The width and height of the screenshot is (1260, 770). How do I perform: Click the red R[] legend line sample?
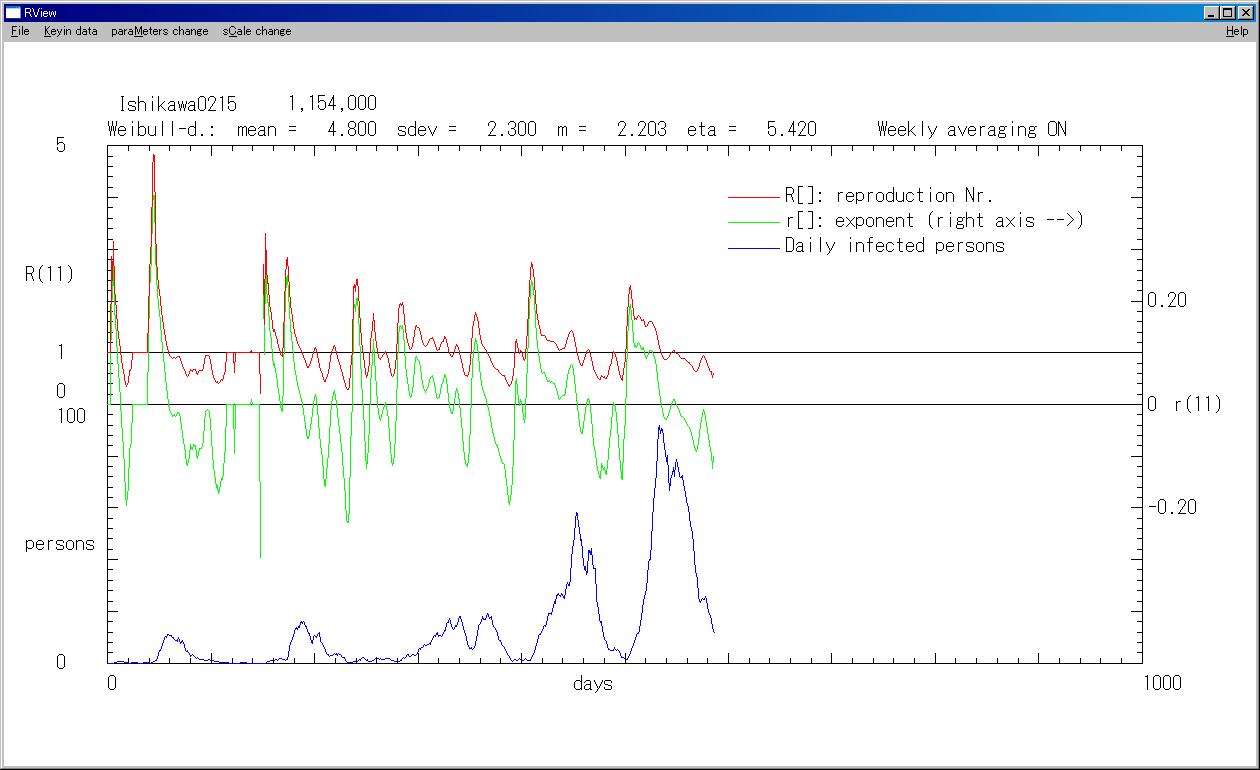pos(753,197)
